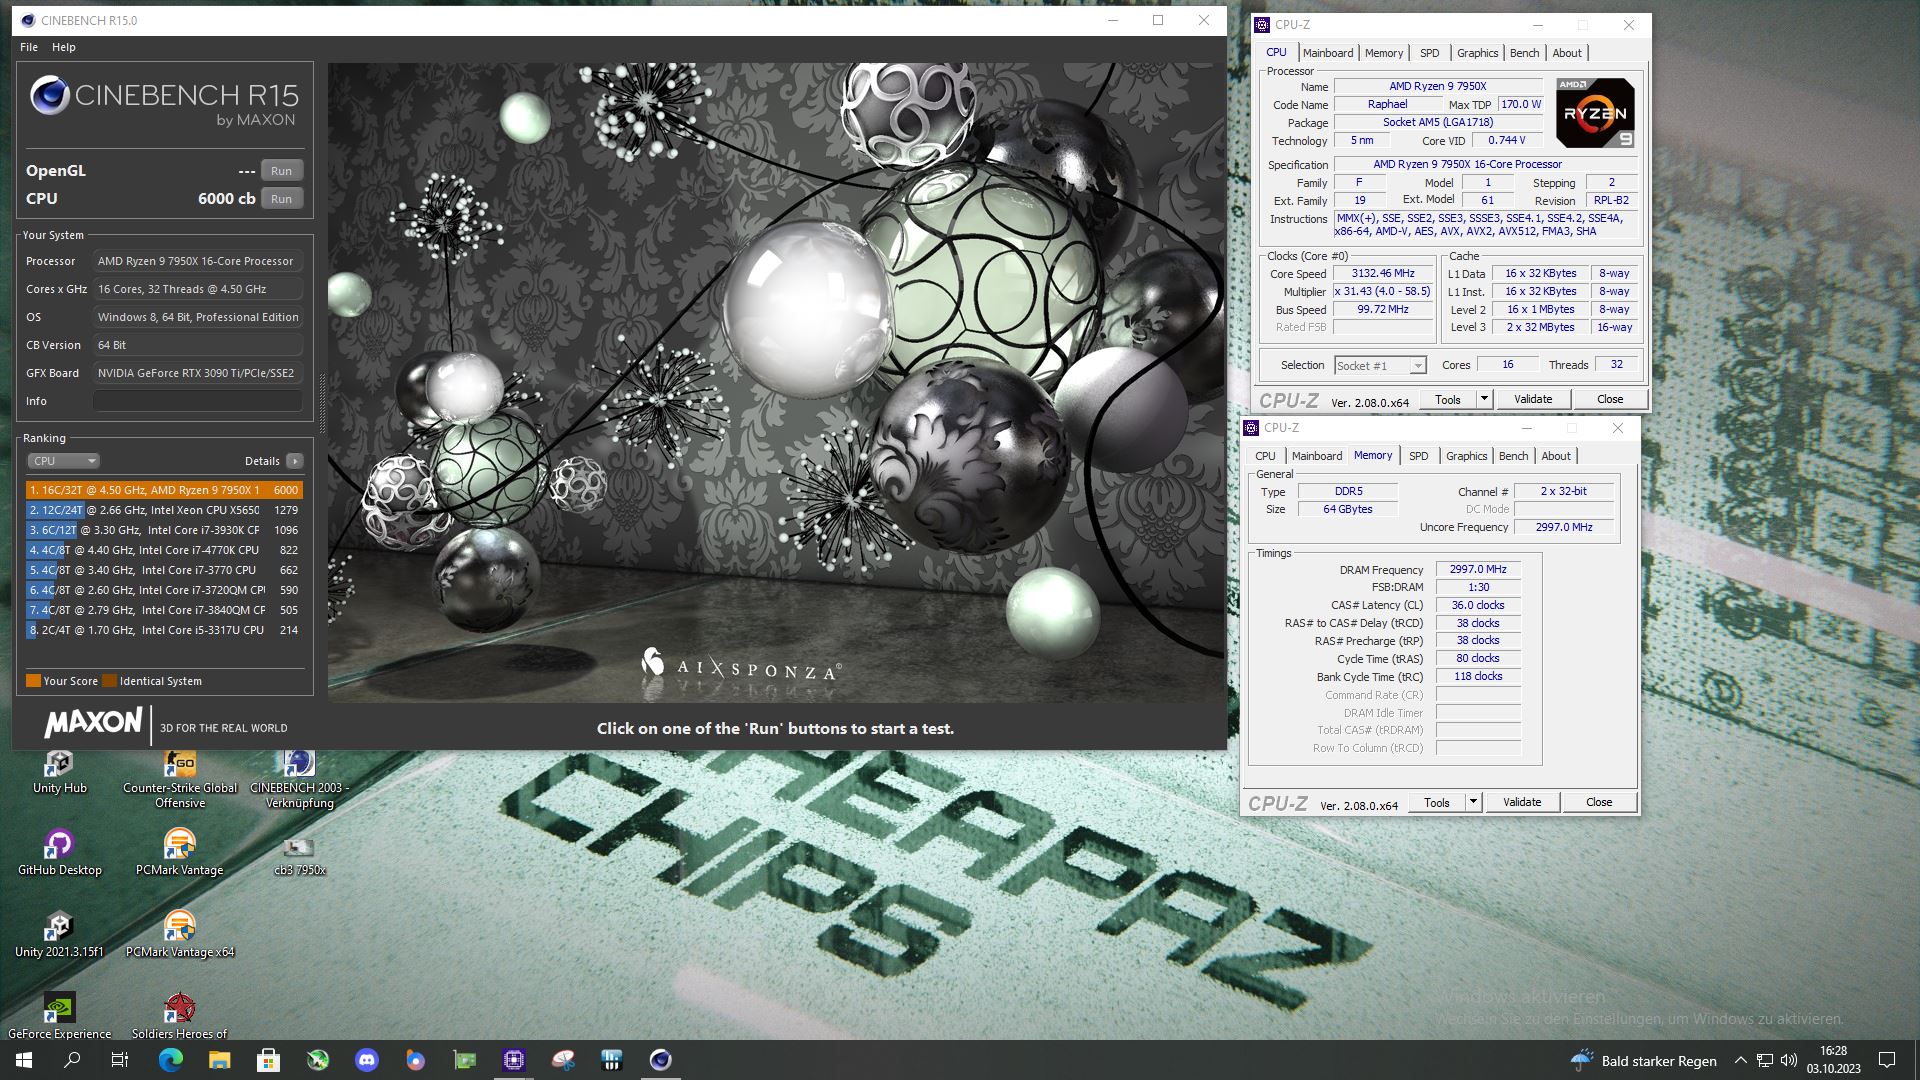Screen dimensions: 1920x1080
Task: Open Microsoft Store from the taskbar
Action: coord(268,1060)
